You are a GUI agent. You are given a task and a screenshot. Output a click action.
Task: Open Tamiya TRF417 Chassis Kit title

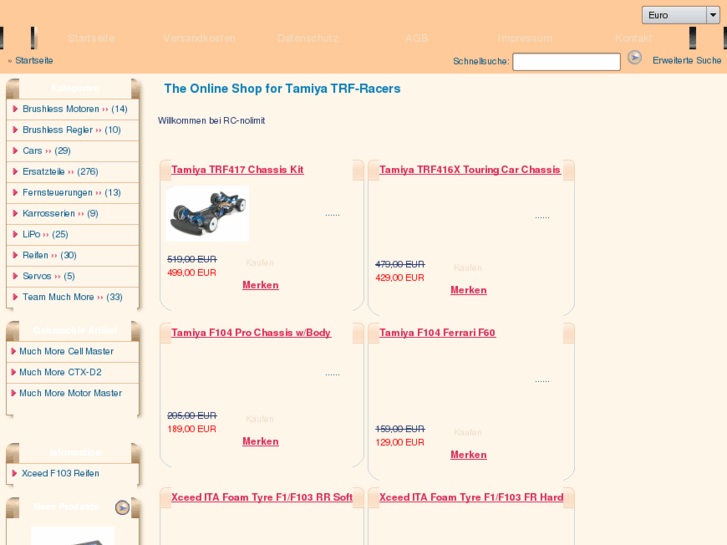[x=237, y=170]
